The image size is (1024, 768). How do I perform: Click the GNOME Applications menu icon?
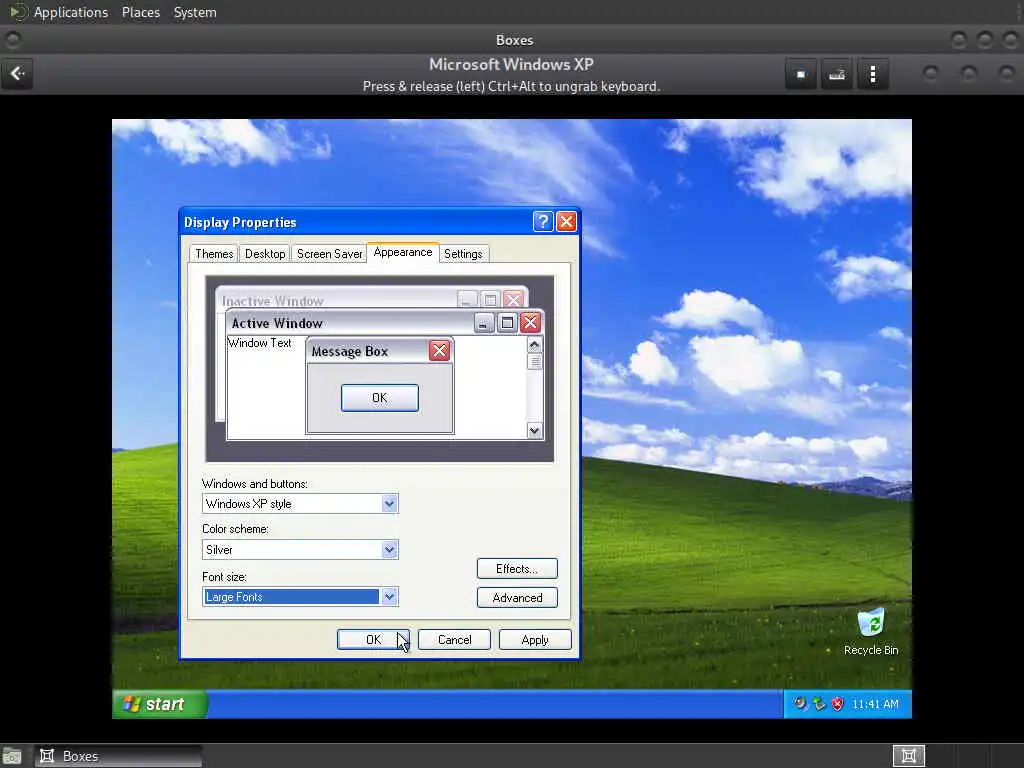pyautogui.click(x=18, y=12)
